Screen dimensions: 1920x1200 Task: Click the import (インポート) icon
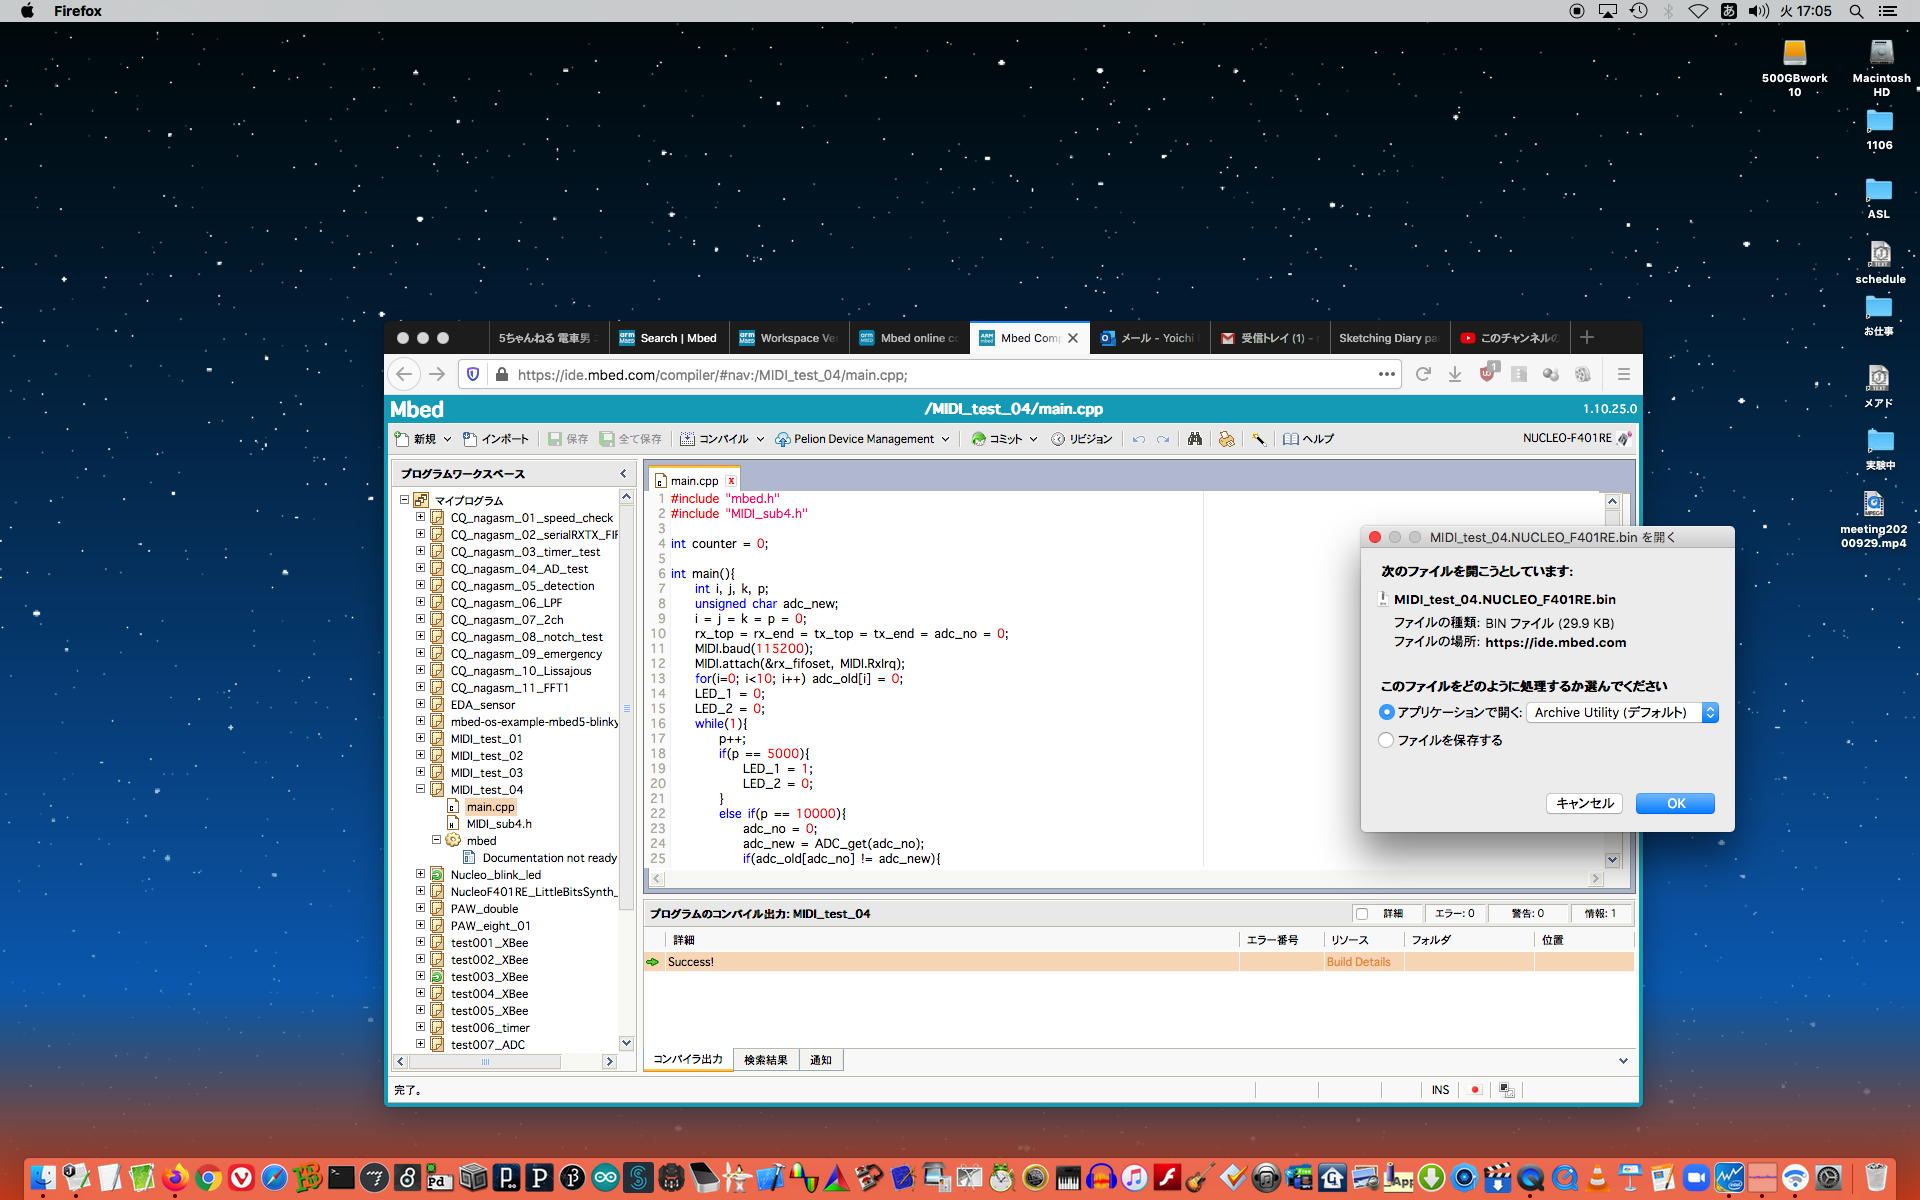click(x=470, y=439)
